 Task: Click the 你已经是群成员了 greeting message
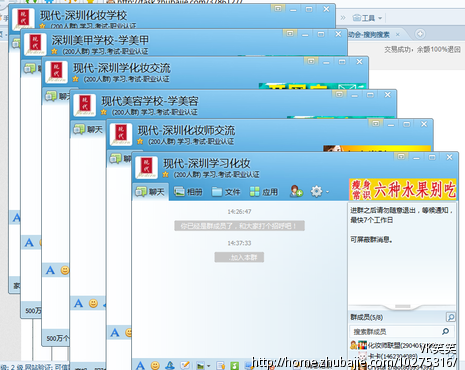click(x=239, y=226)
